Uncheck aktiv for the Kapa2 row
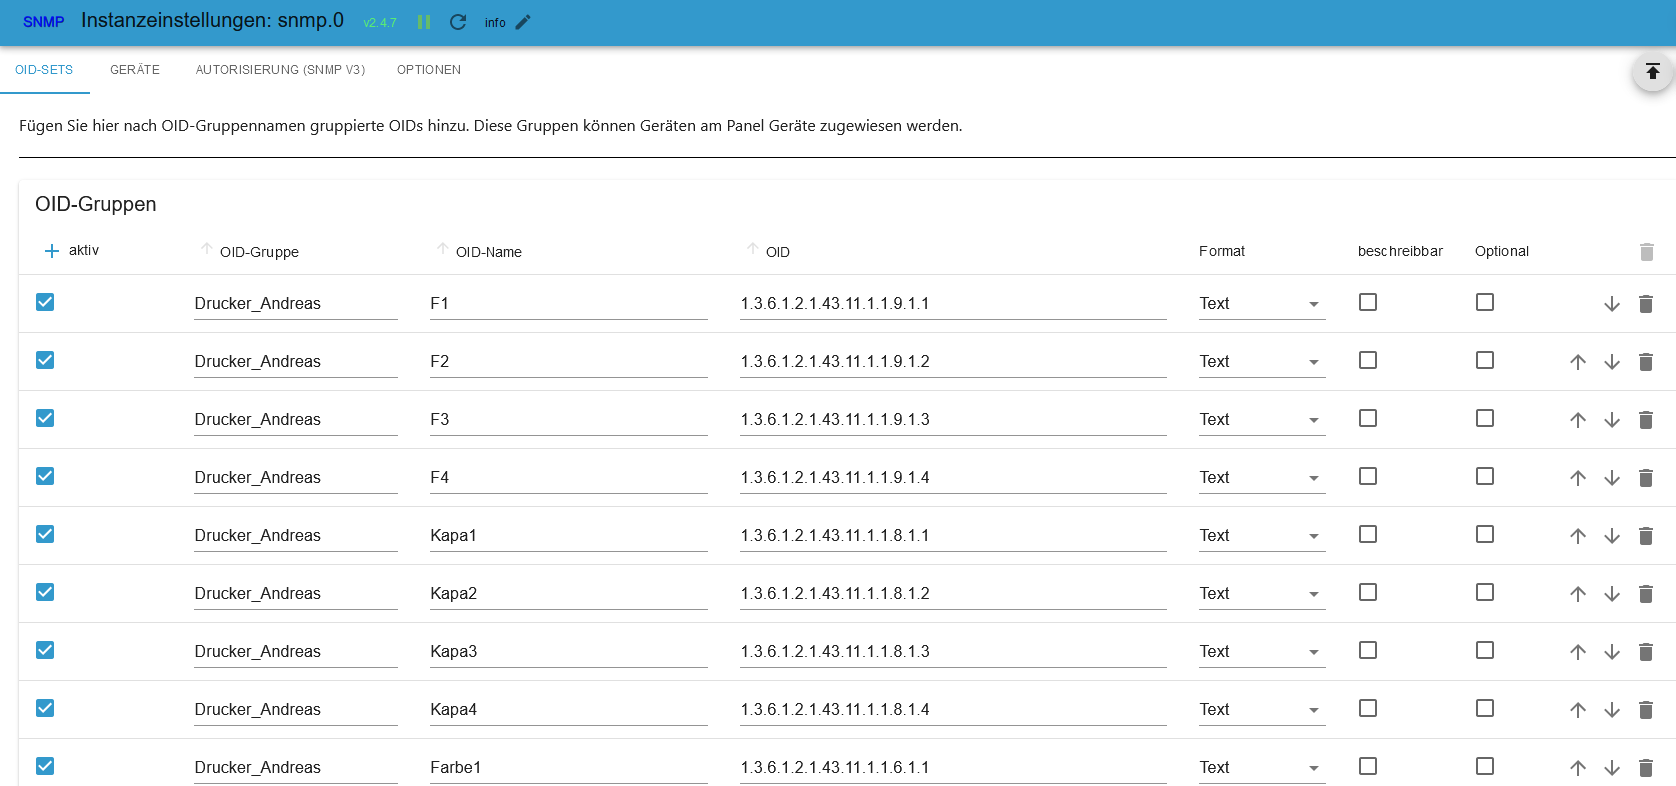 point(45,592)
